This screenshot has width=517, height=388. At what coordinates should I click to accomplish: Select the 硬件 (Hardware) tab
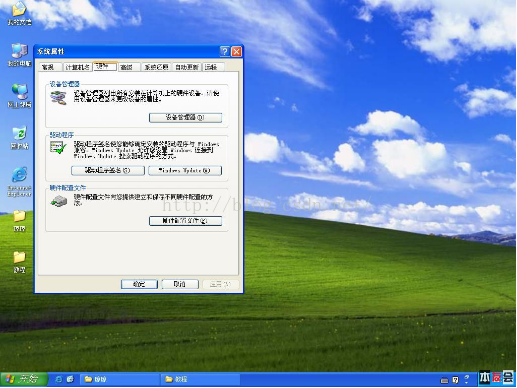point(105,66)
